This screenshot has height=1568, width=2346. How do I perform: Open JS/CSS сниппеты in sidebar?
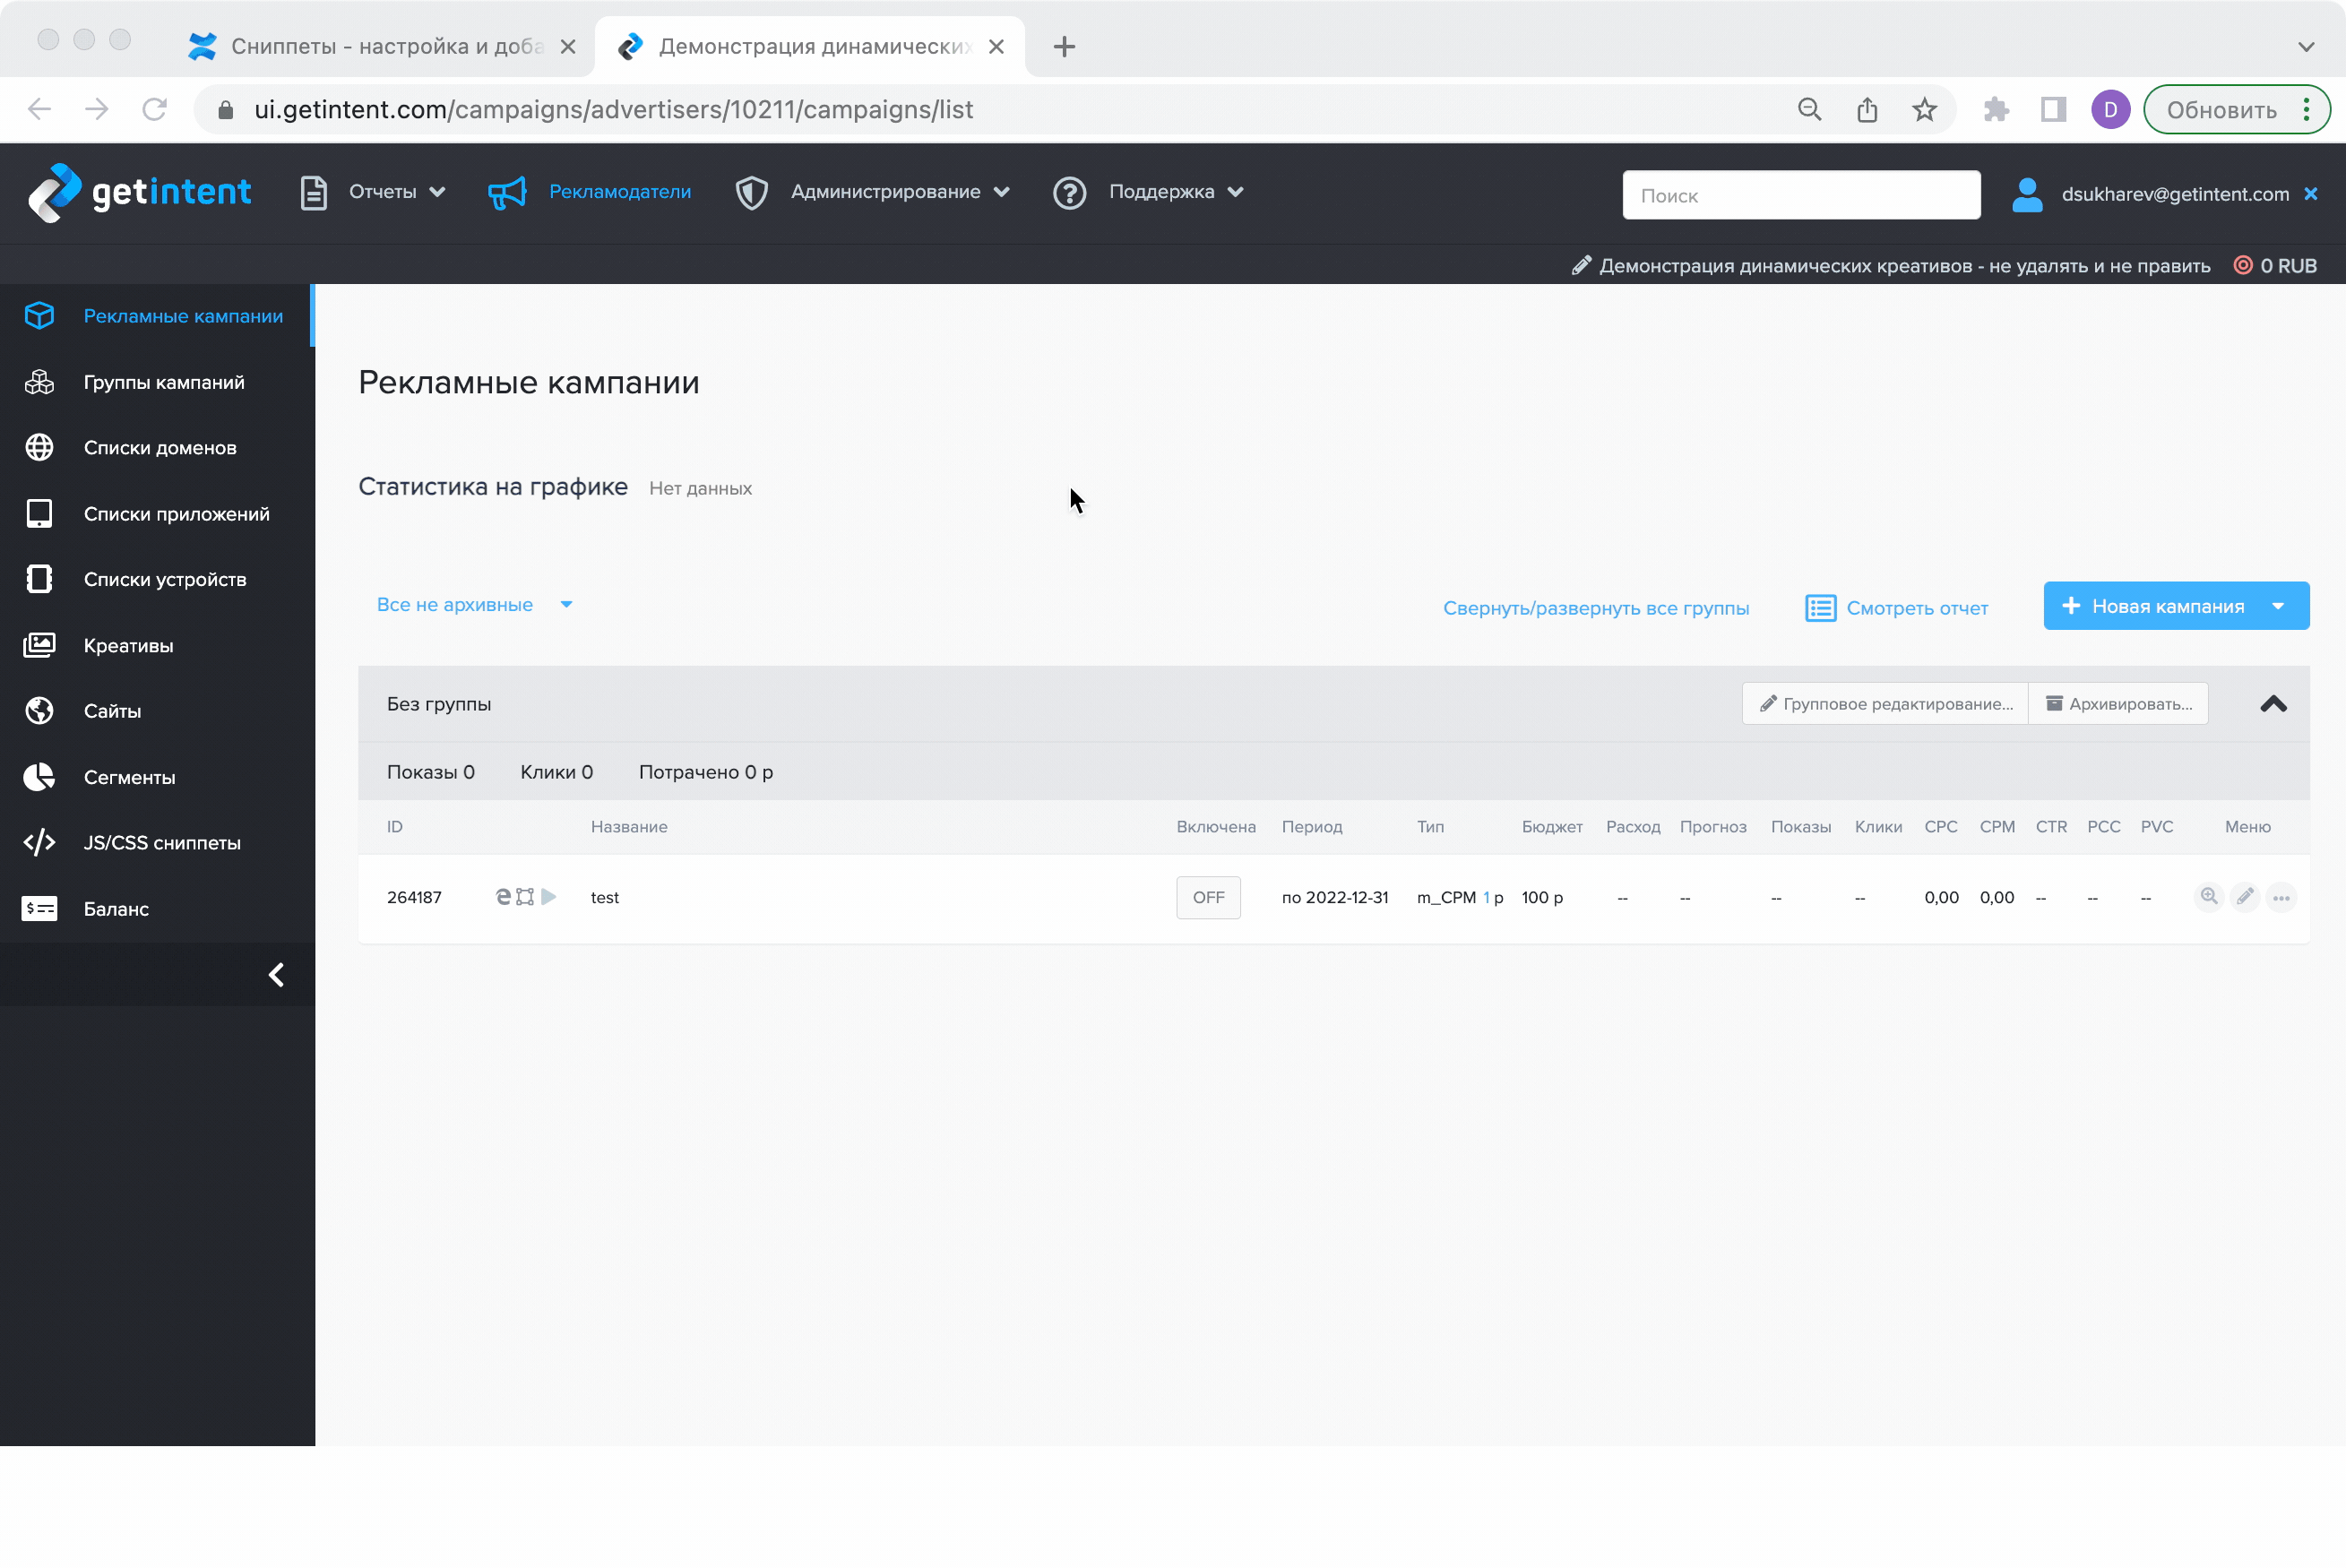coord(161,843)
